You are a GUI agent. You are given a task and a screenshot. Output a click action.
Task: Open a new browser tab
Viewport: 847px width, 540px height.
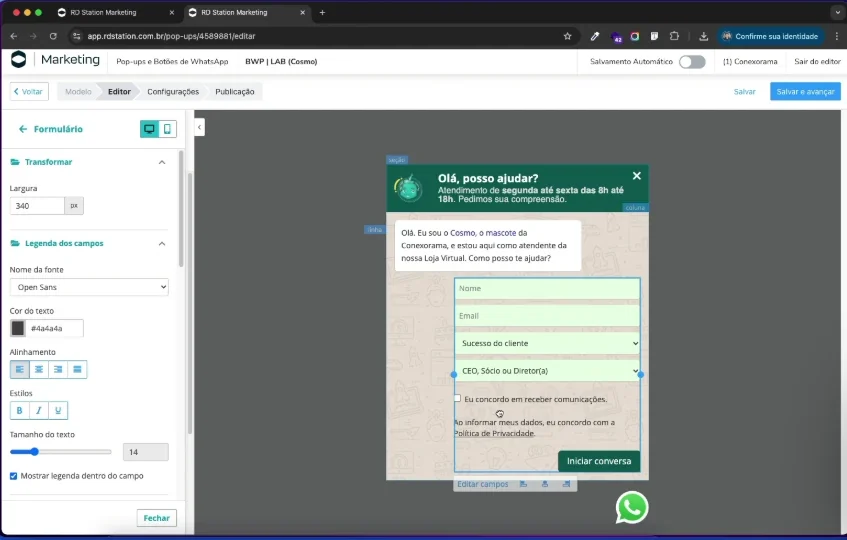(322, 12)
